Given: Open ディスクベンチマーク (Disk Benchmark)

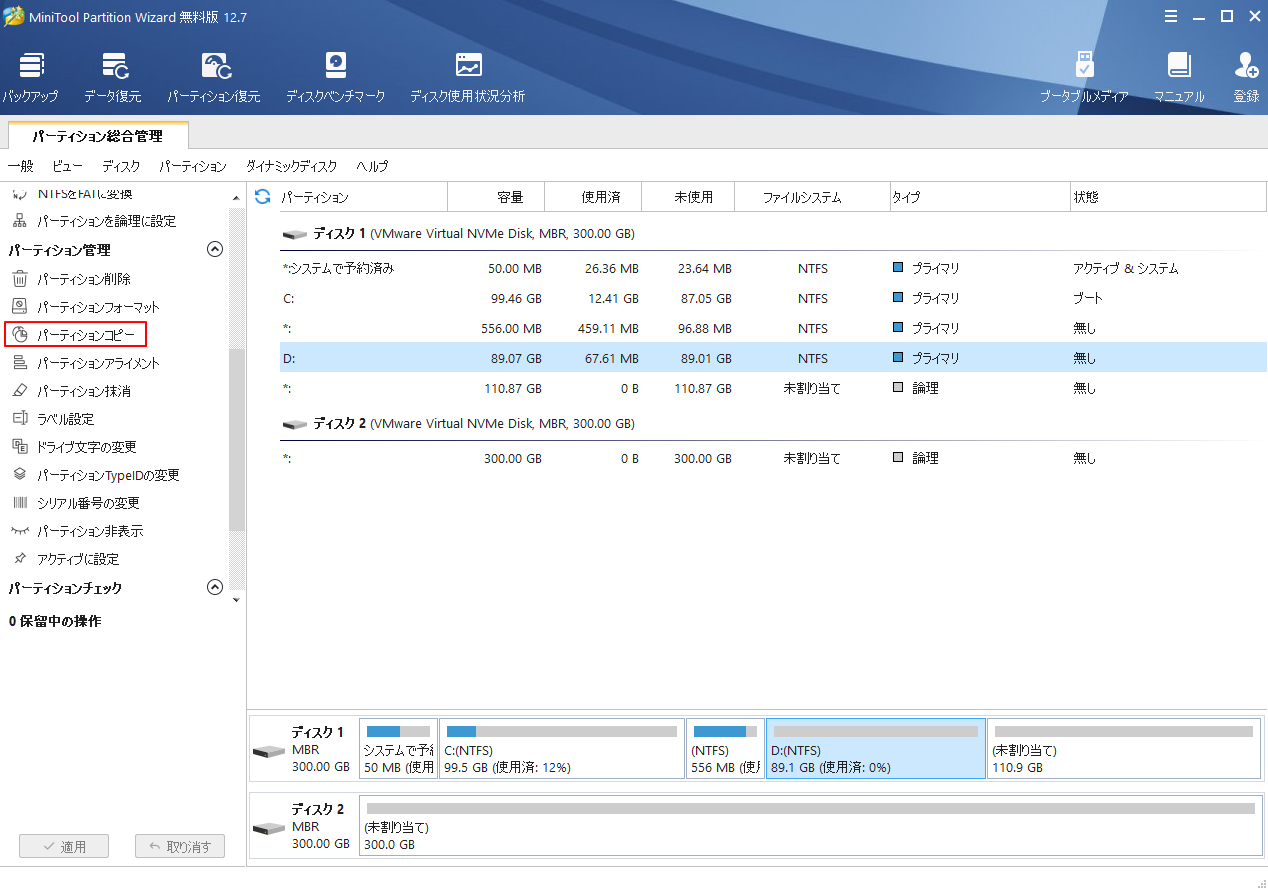Looking at the screenshot, I should pyautogui.click(x=335, y=75).
